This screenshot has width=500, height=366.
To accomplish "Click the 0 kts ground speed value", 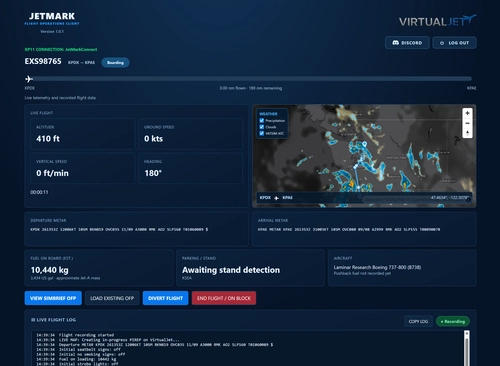I will [x=153, y=139].
